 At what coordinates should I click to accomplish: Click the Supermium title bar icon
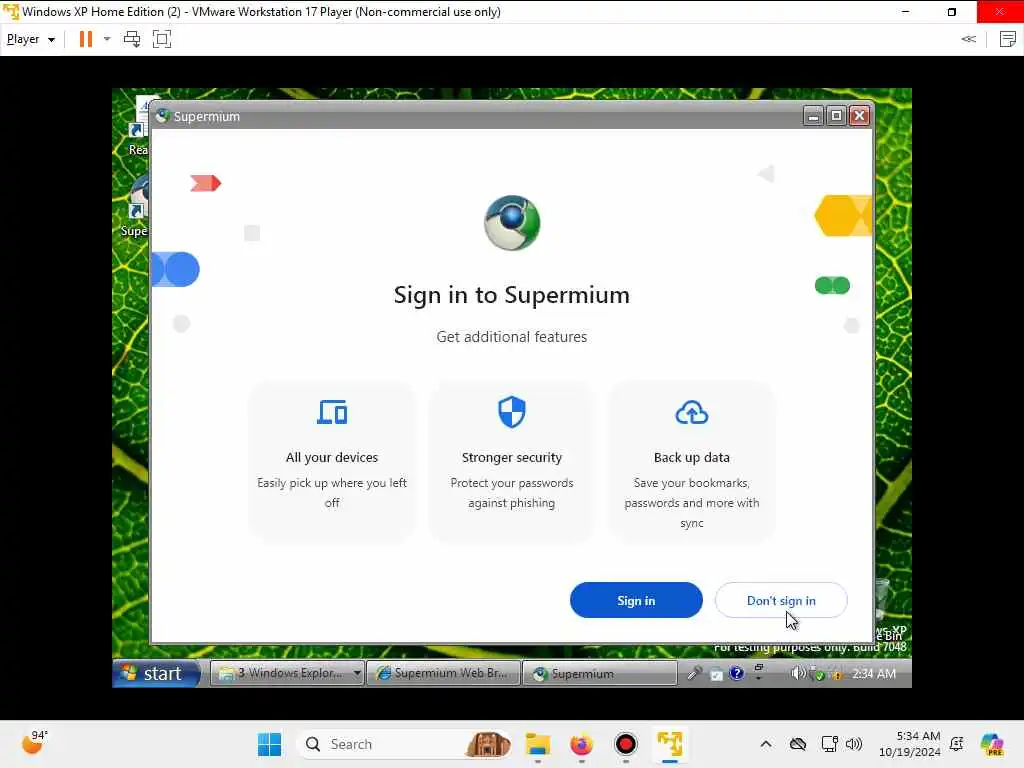163,116
